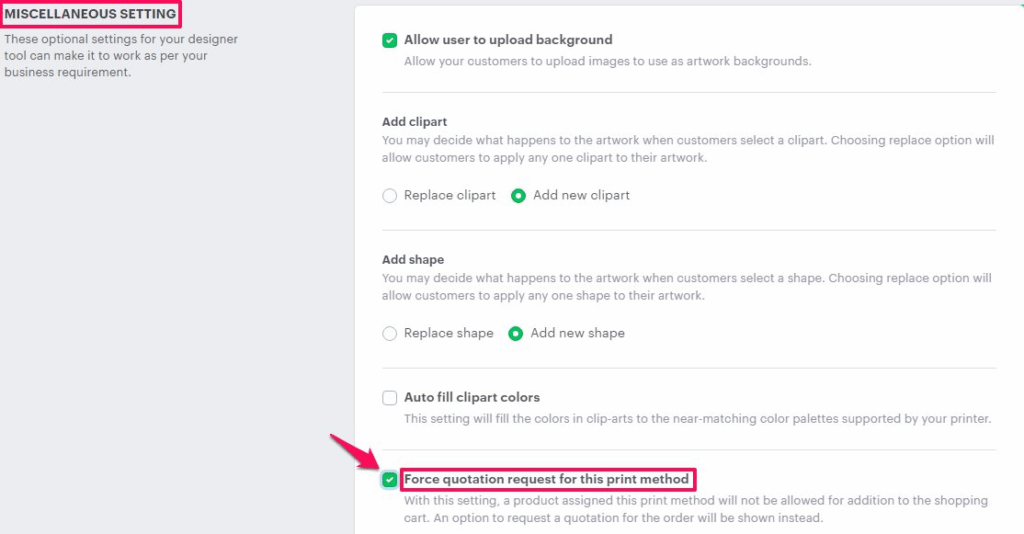1024x534 pixels.
Task: Click the 'Add clipart' section title
Action: coord(414,122)
